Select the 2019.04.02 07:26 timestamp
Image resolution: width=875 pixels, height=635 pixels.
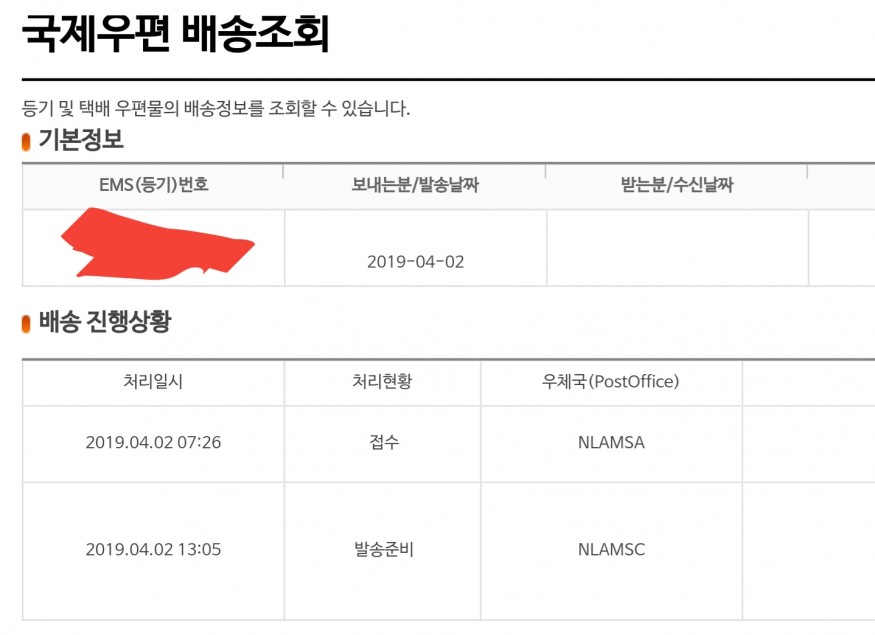tap(153, 442)
